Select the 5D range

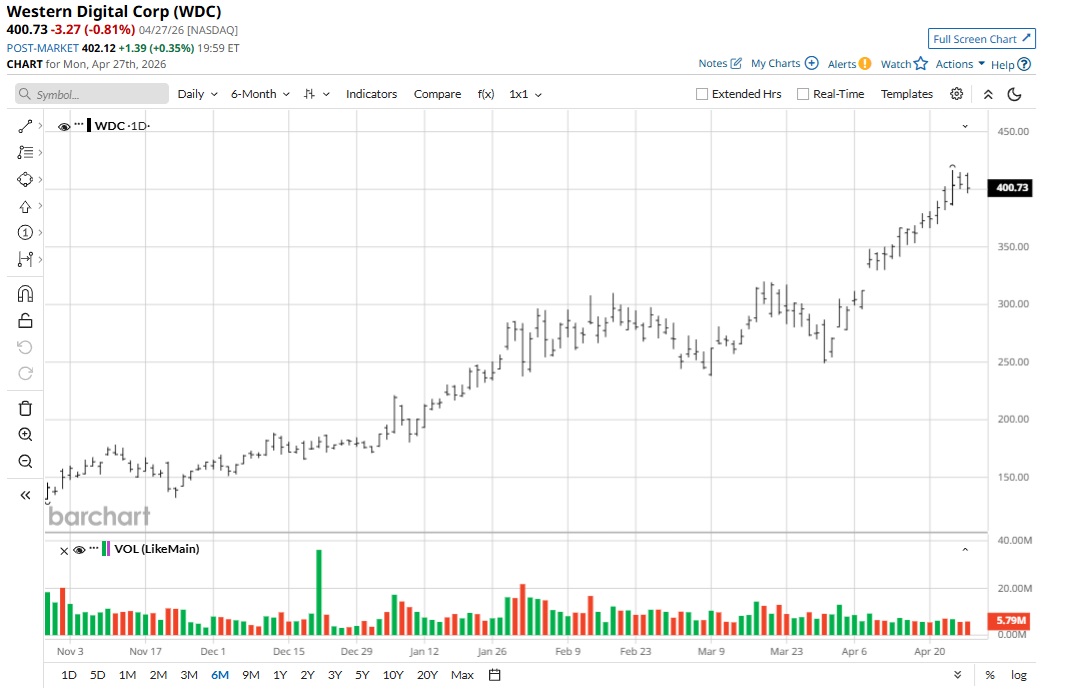(x=98, y=675)
